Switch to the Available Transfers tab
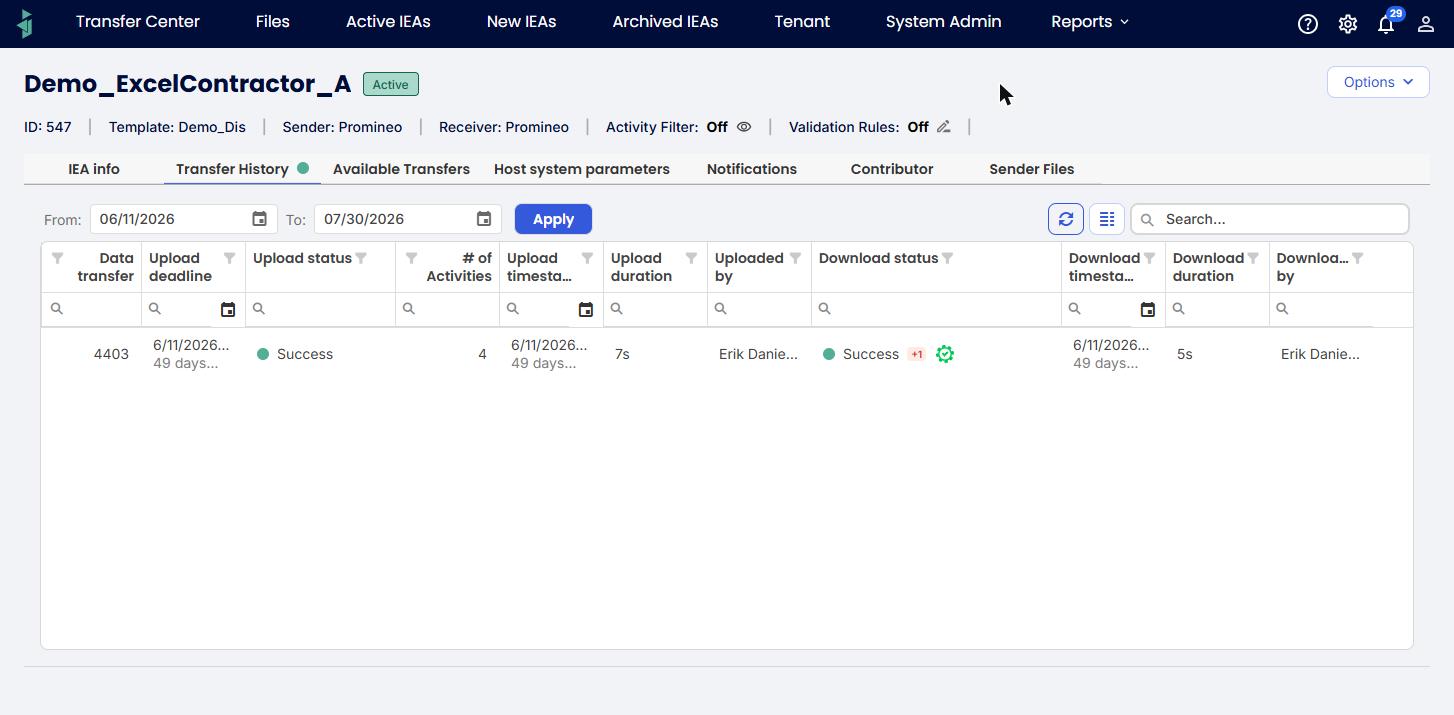Screen dimensions: 1454x715 [x=401, y=169]
